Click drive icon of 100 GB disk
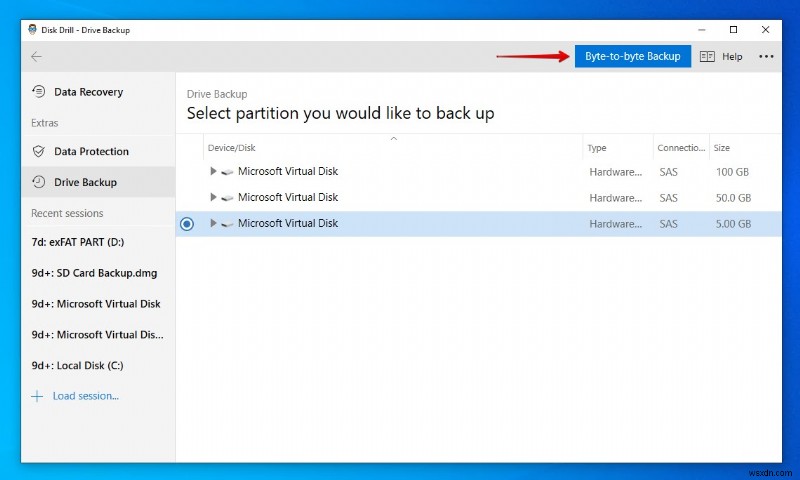Screen dimensions: 800x480 [228, 172]
